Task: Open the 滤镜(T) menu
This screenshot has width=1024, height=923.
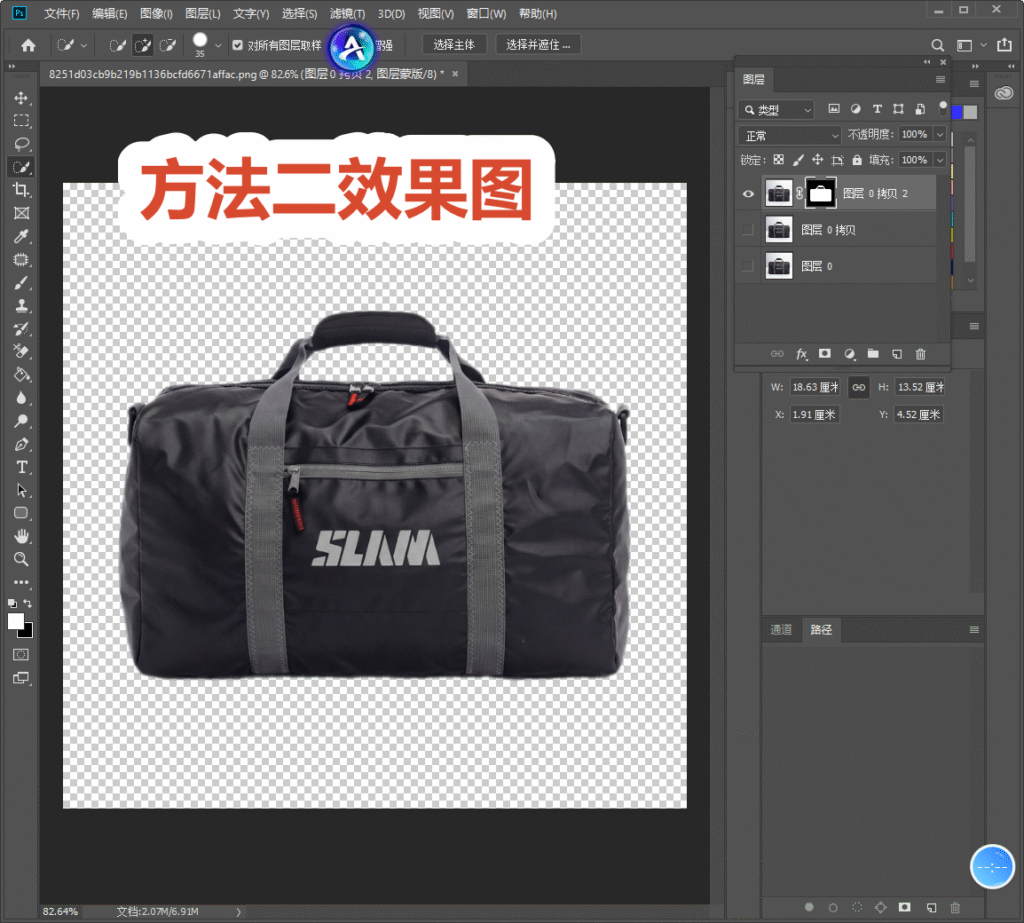Action: 347,14
